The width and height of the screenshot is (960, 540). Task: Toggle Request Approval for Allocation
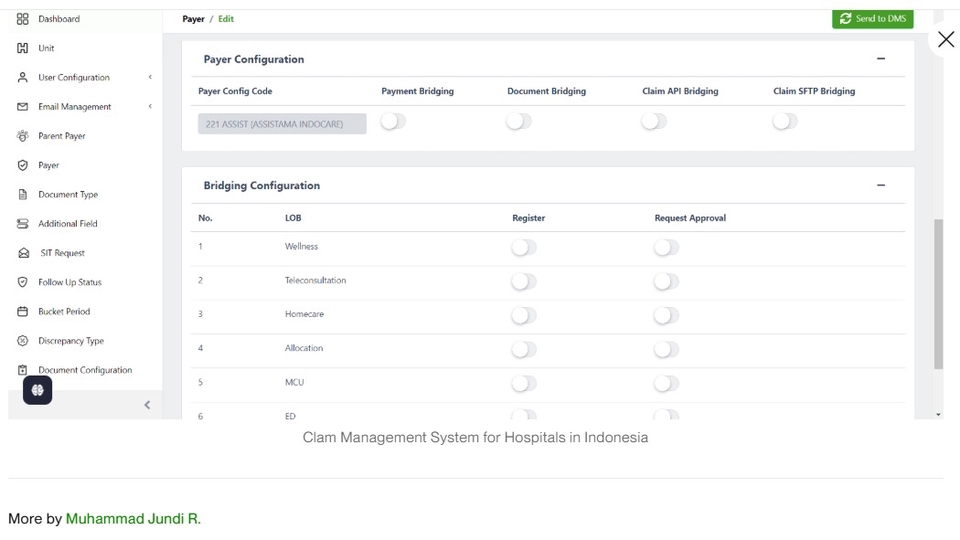pos(666,350)
